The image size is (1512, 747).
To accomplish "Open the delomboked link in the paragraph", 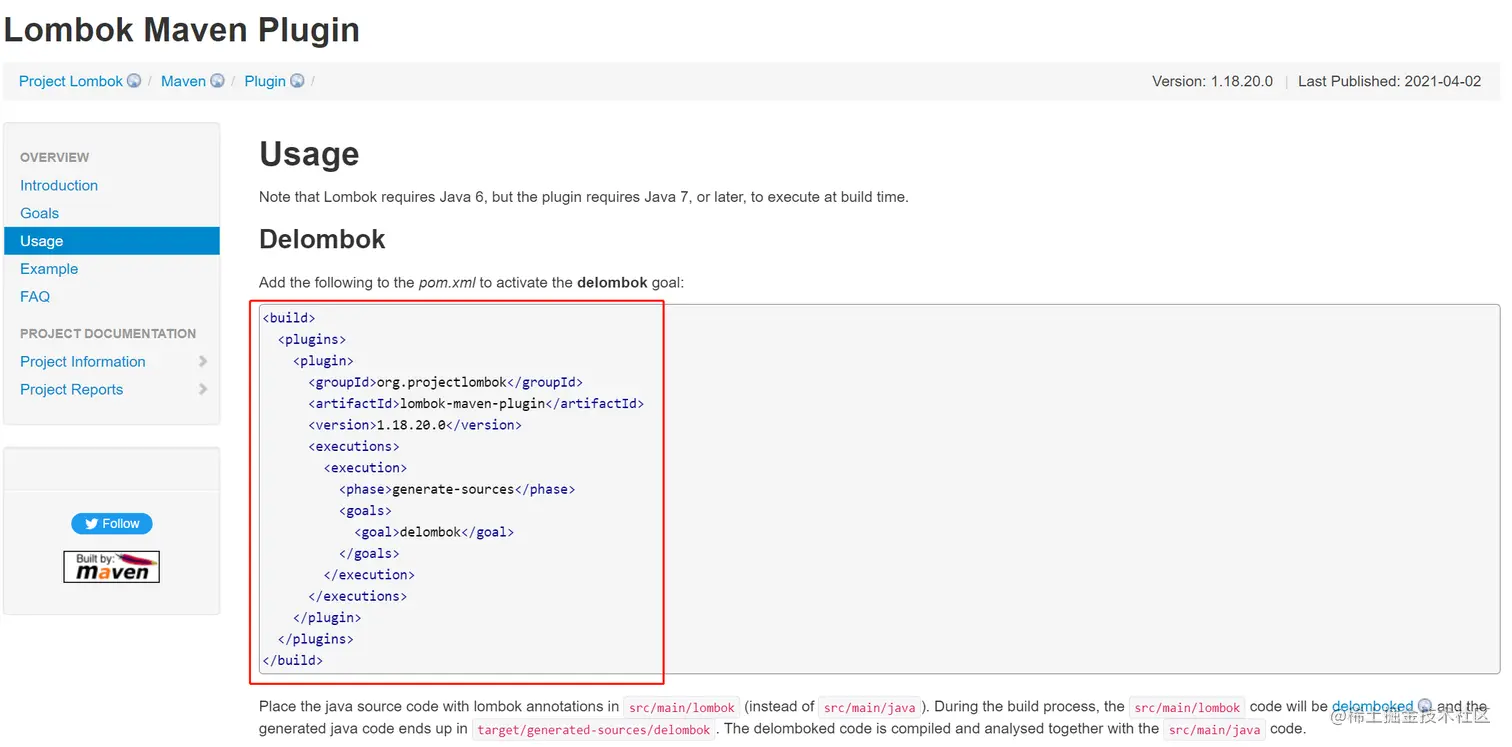I will (x=1373, y=706).
